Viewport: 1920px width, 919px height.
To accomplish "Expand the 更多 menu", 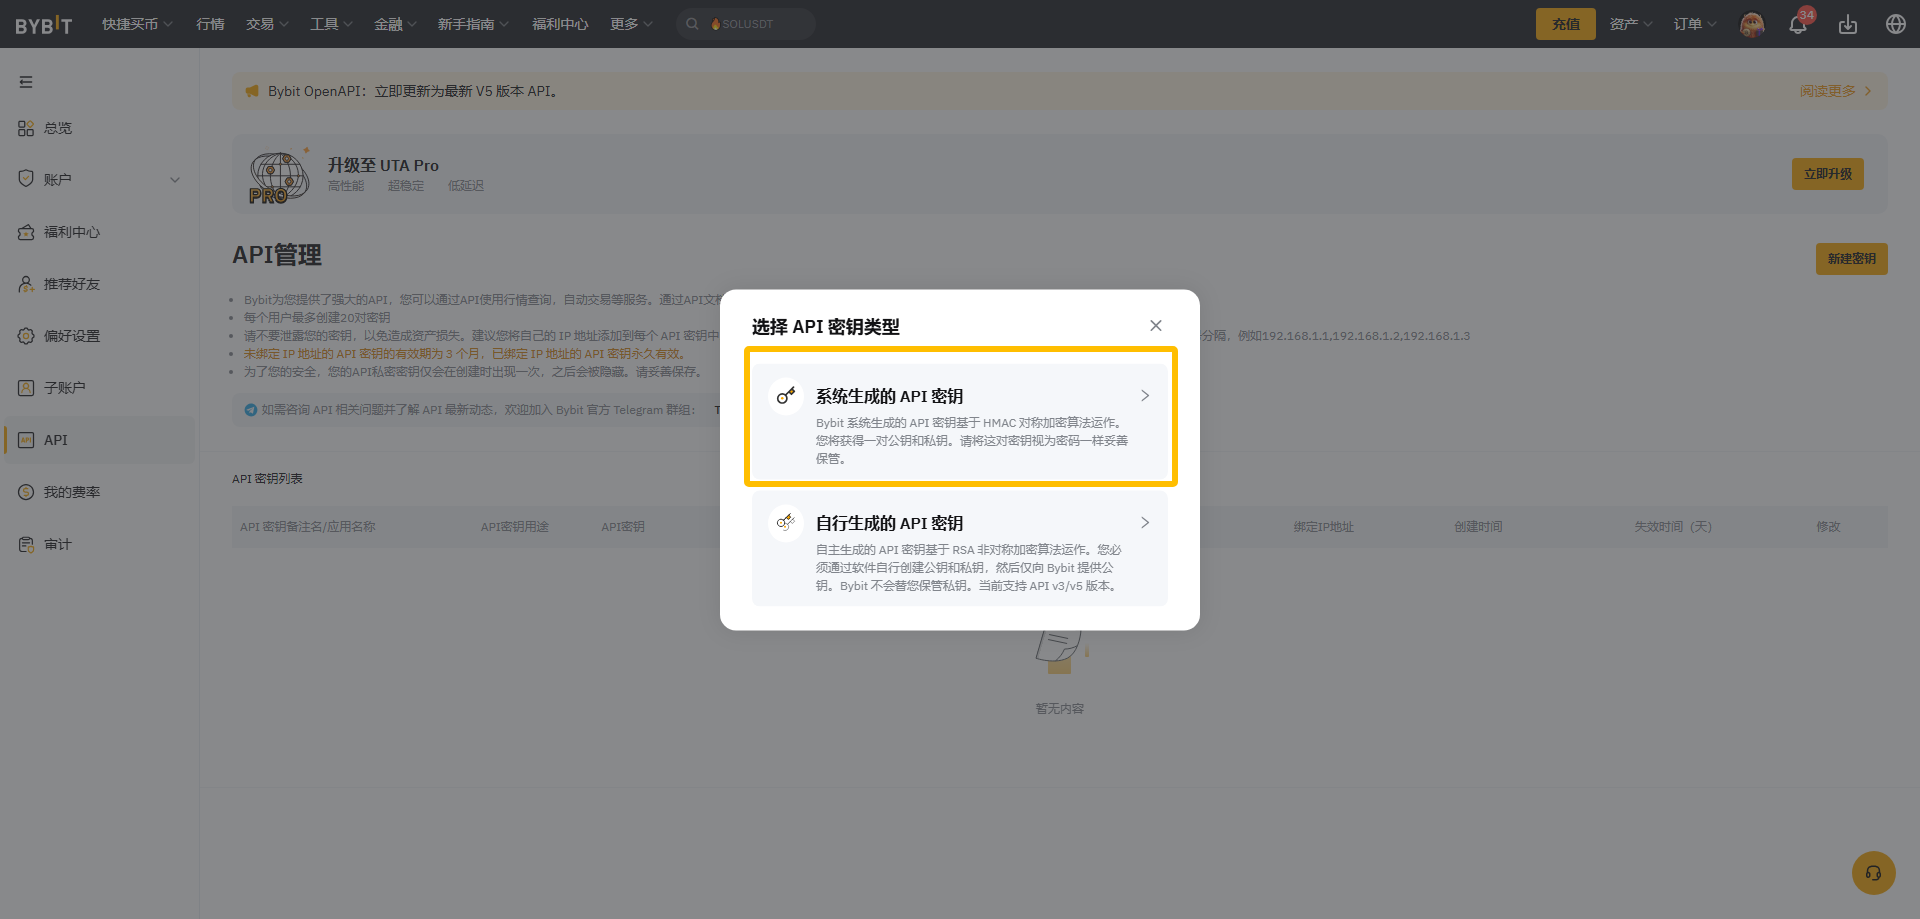I will tap(631, 24).
